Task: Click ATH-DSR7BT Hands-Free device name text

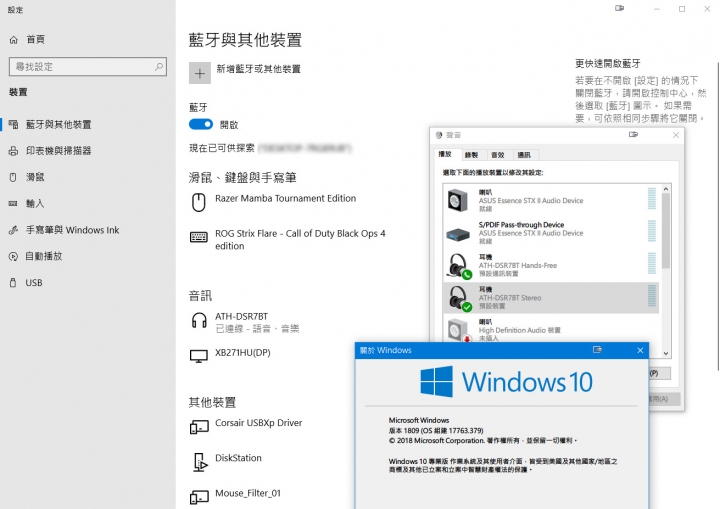Action: pyautogui.click(x=518, y=266)
